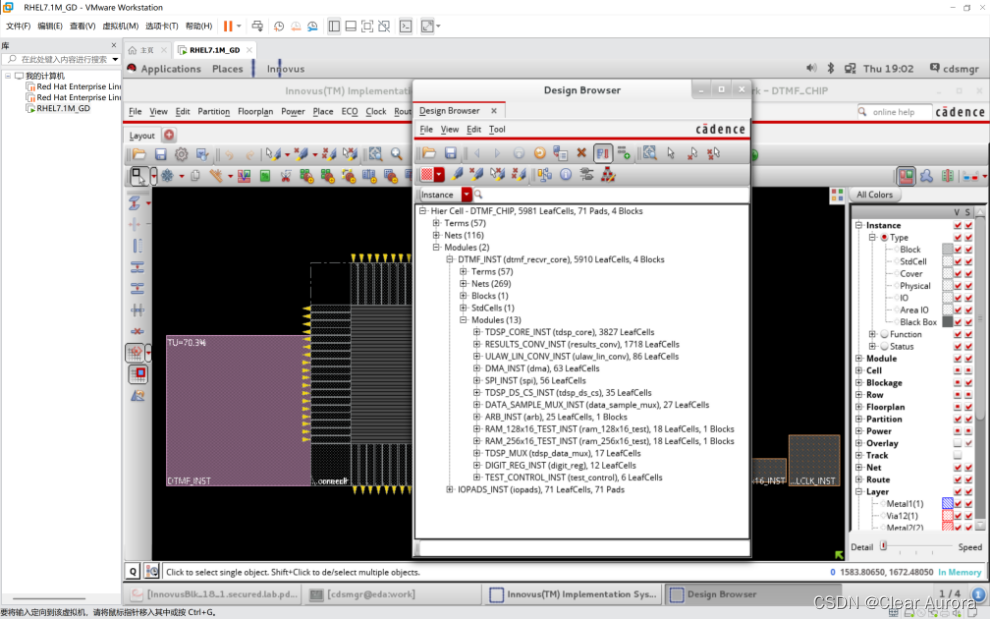Open Tool menu in Design Browser
The image size is (991, 619).
click(497, 129)
